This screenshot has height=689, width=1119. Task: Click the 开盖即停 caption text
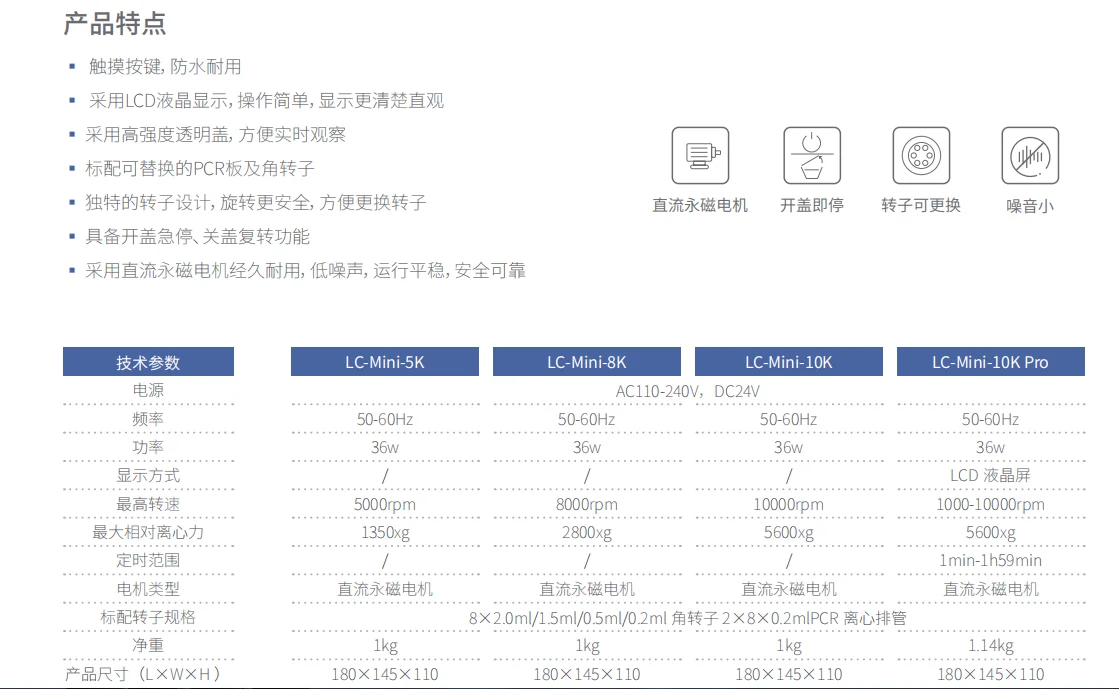click(x=811, y=206)
